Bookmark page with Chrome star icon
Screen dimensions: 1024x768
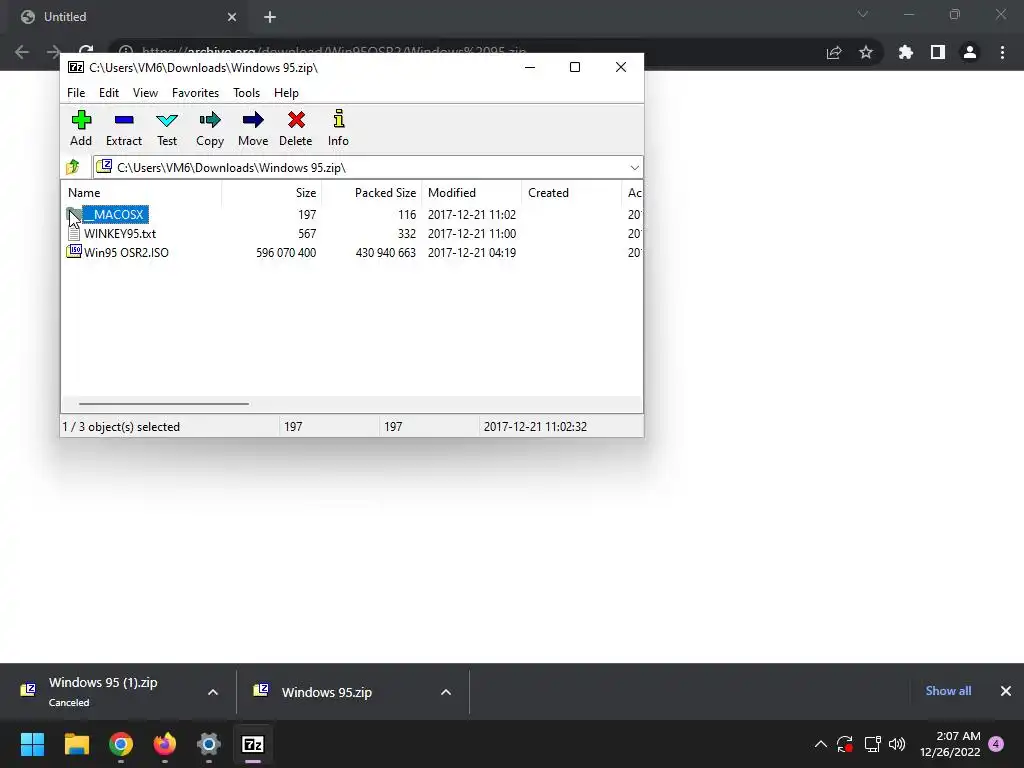coord(866,52)
